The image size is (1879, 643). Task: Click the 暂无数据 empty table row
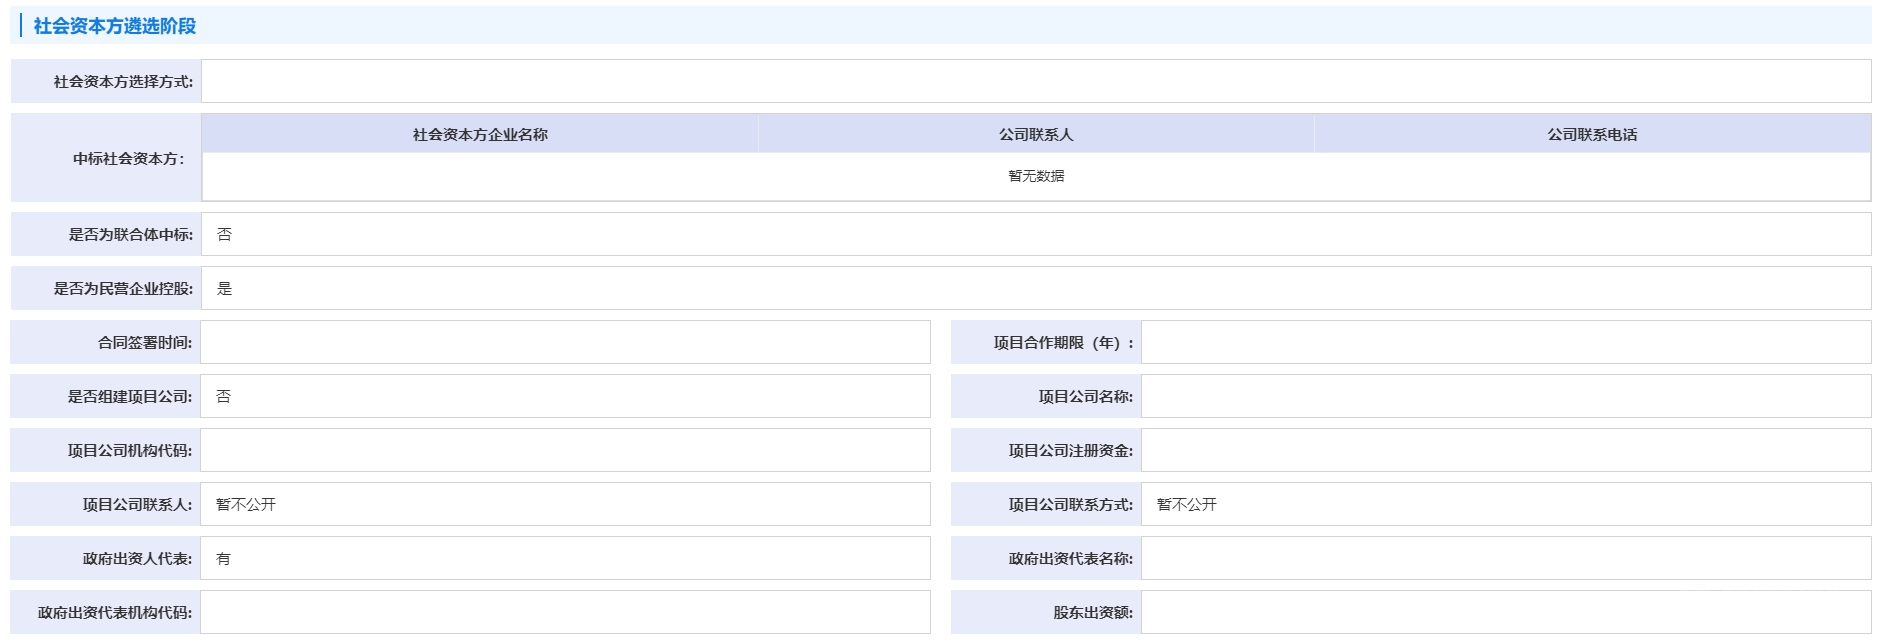click(x=1036, y=176)
